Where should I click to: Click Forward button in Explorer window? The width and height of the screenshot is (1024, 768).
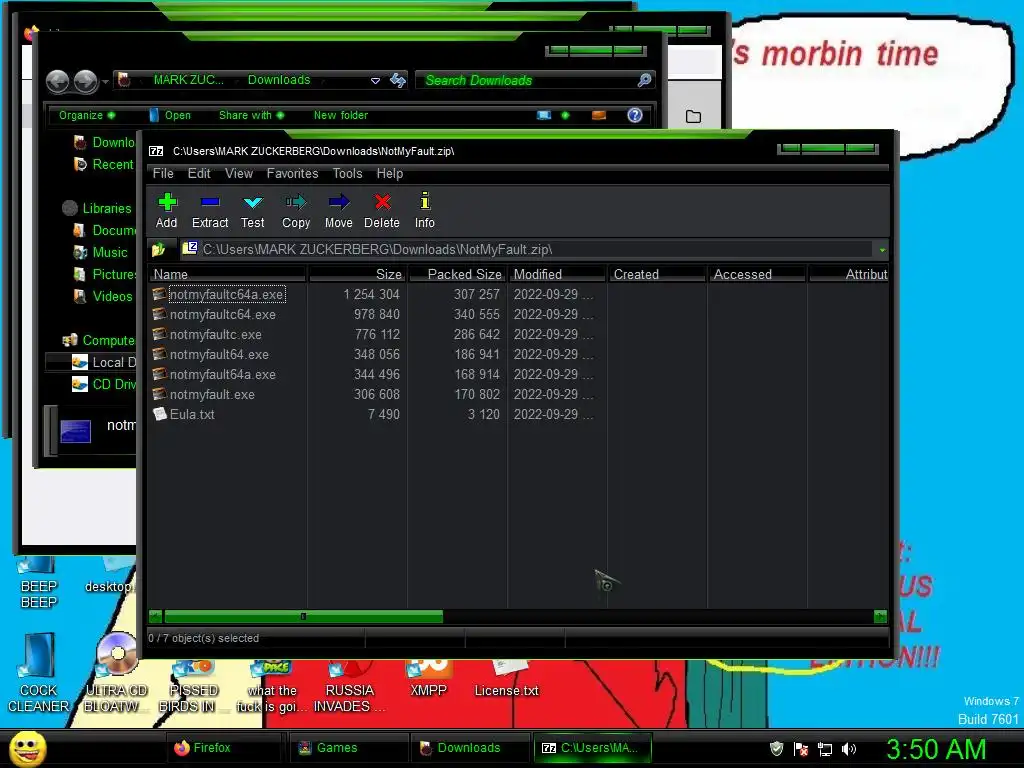click(86, 82)
